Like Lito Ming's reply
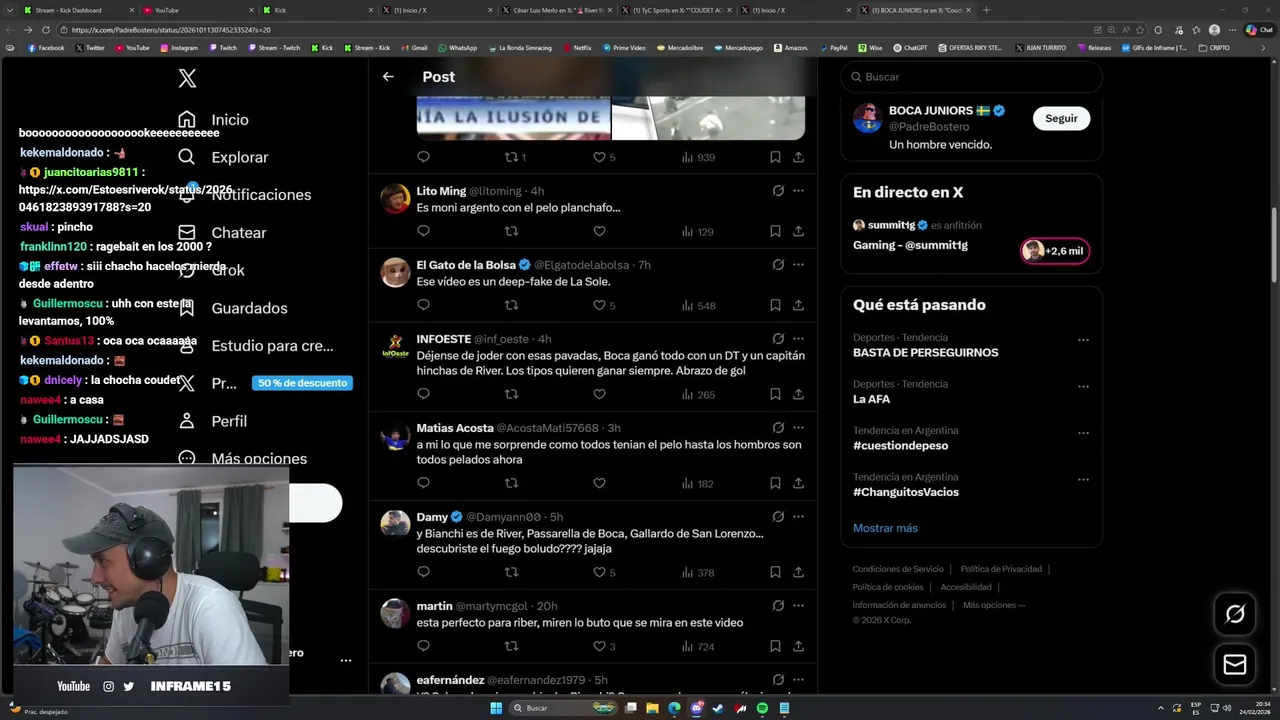This screenshot has width=1280, height=720. 599,231
